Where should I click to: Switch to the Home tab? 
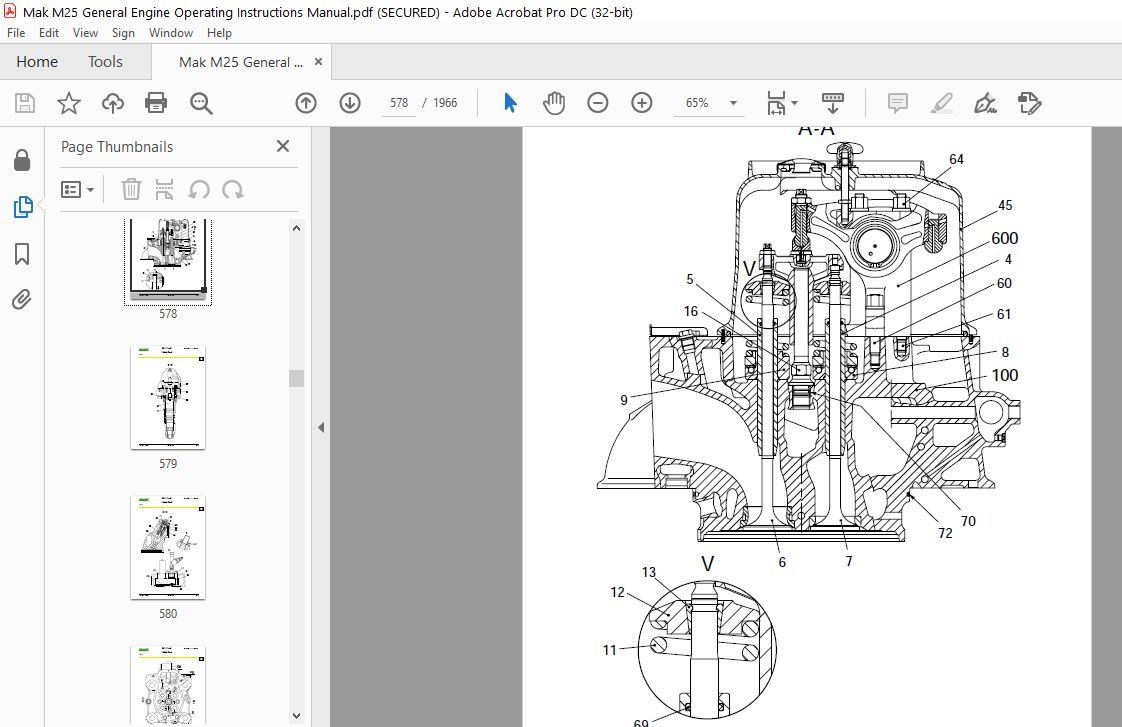[37, 62]
